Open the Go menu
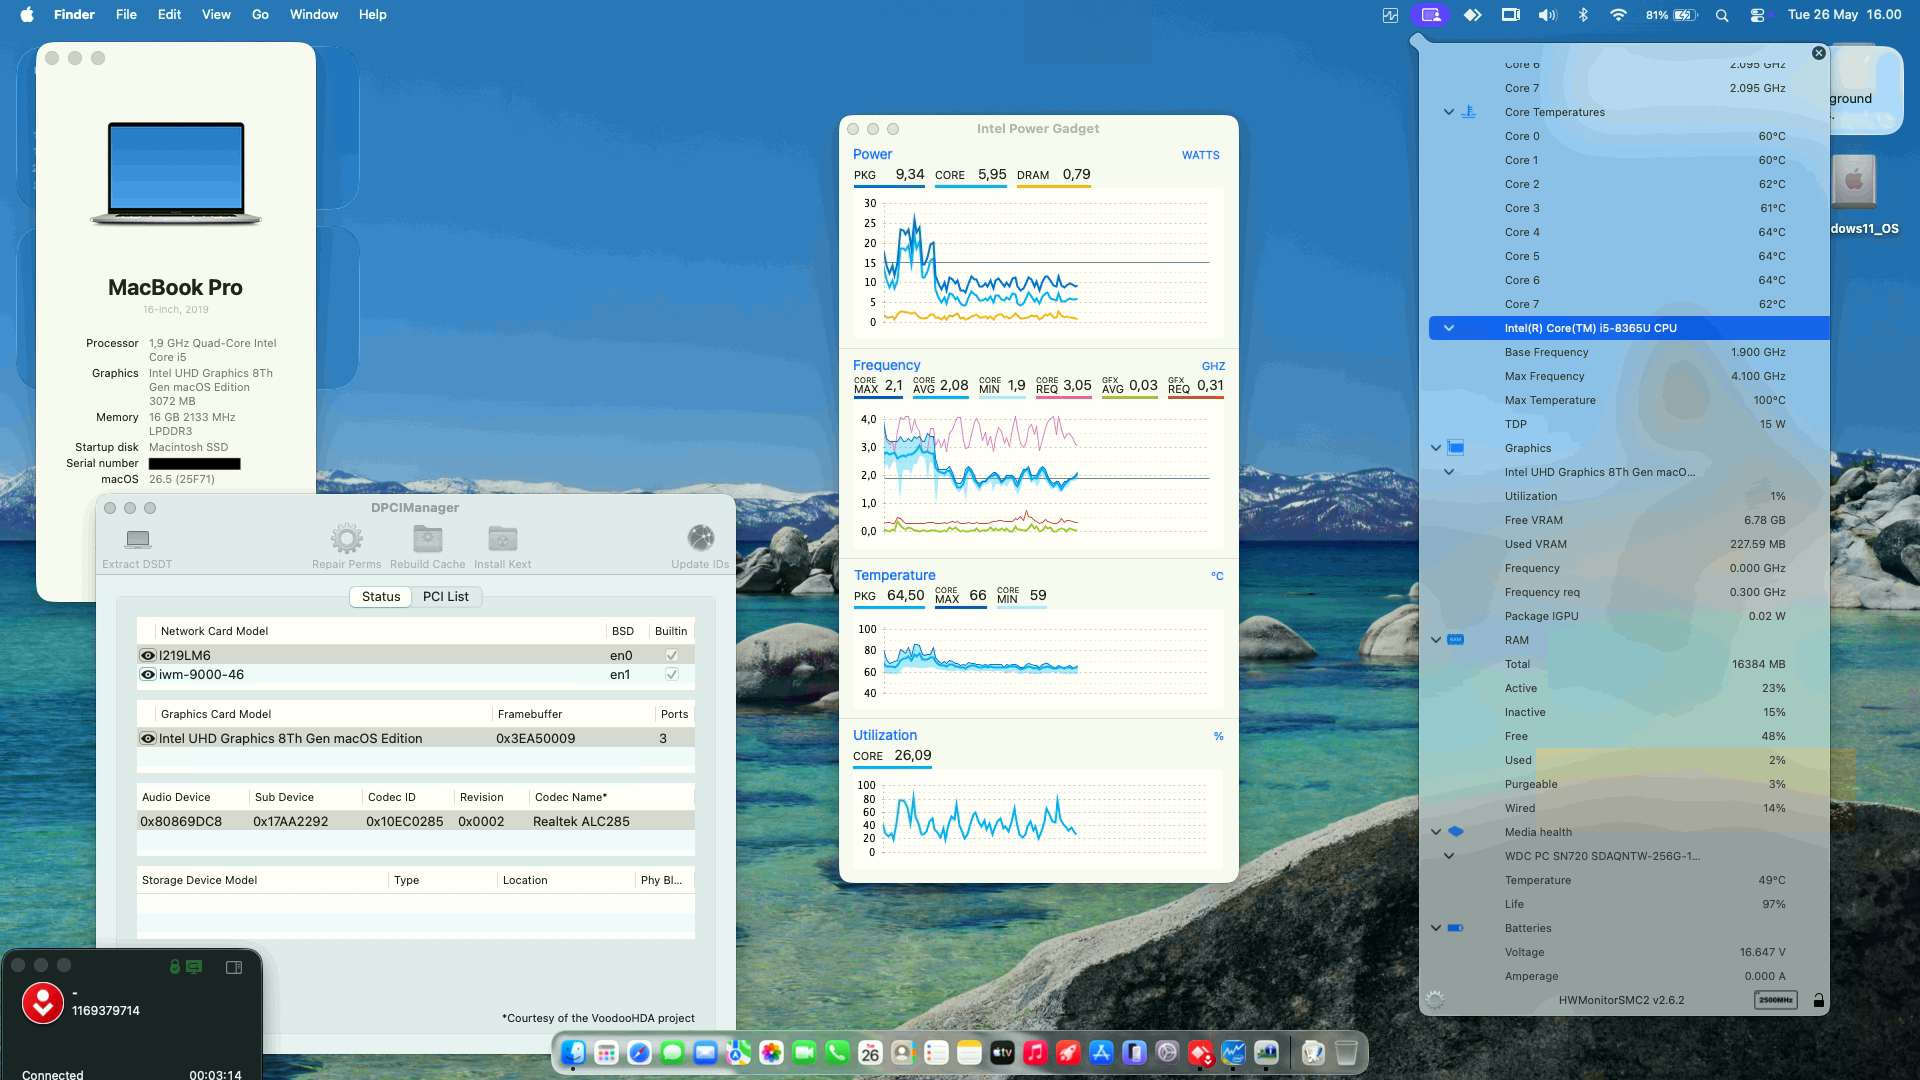1920x1080 pixels. (260, 15)
